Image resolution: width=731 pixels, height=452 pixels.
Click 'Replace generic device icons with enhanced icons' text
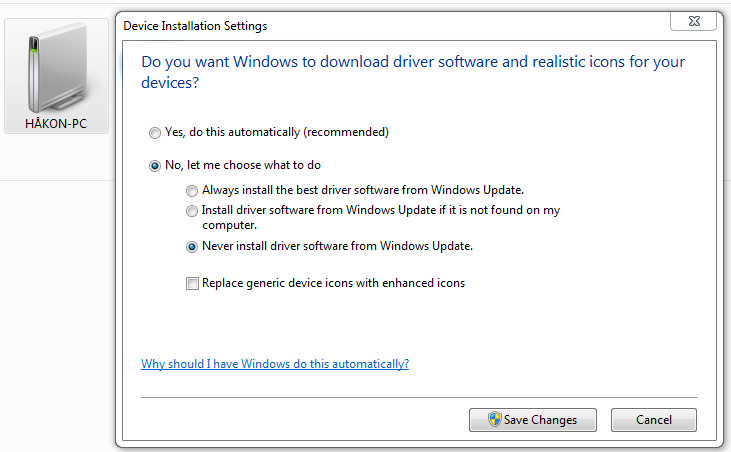click(x=333, y=283)
